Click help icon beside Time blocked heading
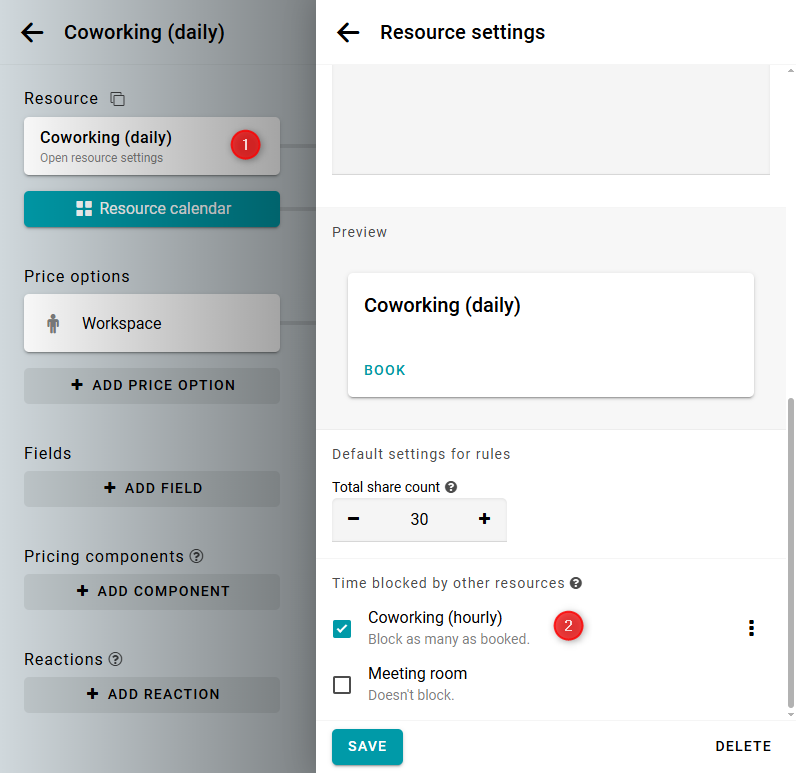Screen dimensions: 796x773 576,583
